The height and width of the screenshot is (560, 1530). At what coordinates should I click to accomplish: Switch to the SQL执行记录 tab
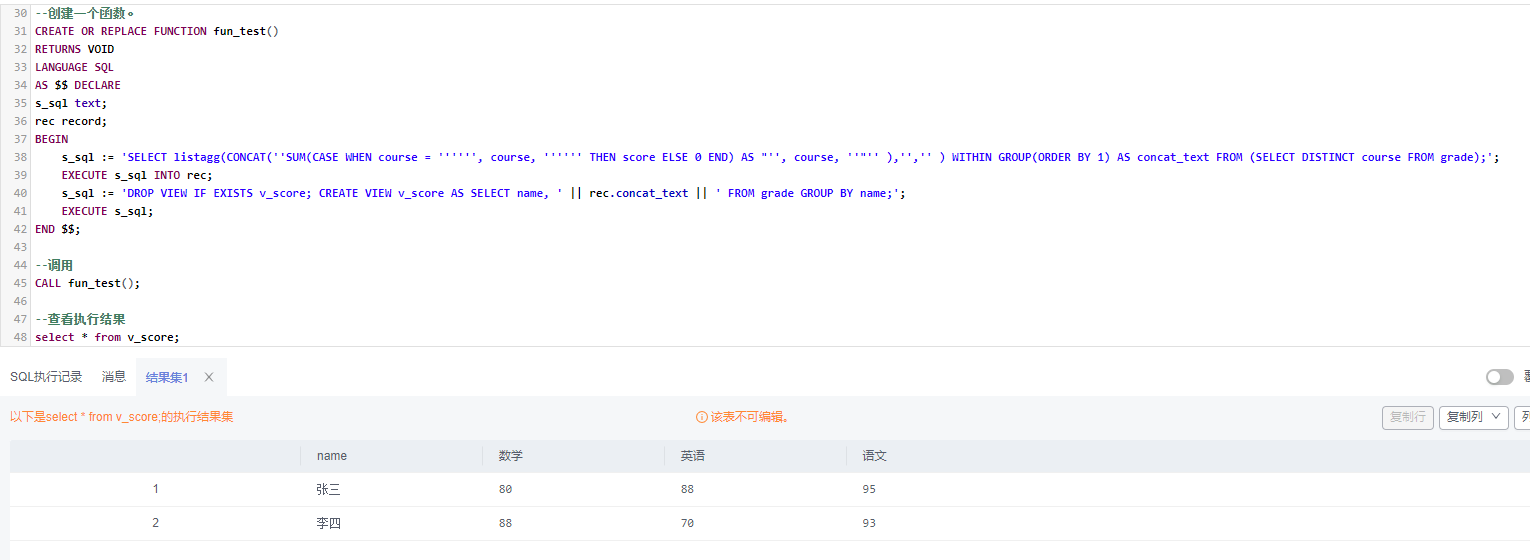tap(46, 377)
